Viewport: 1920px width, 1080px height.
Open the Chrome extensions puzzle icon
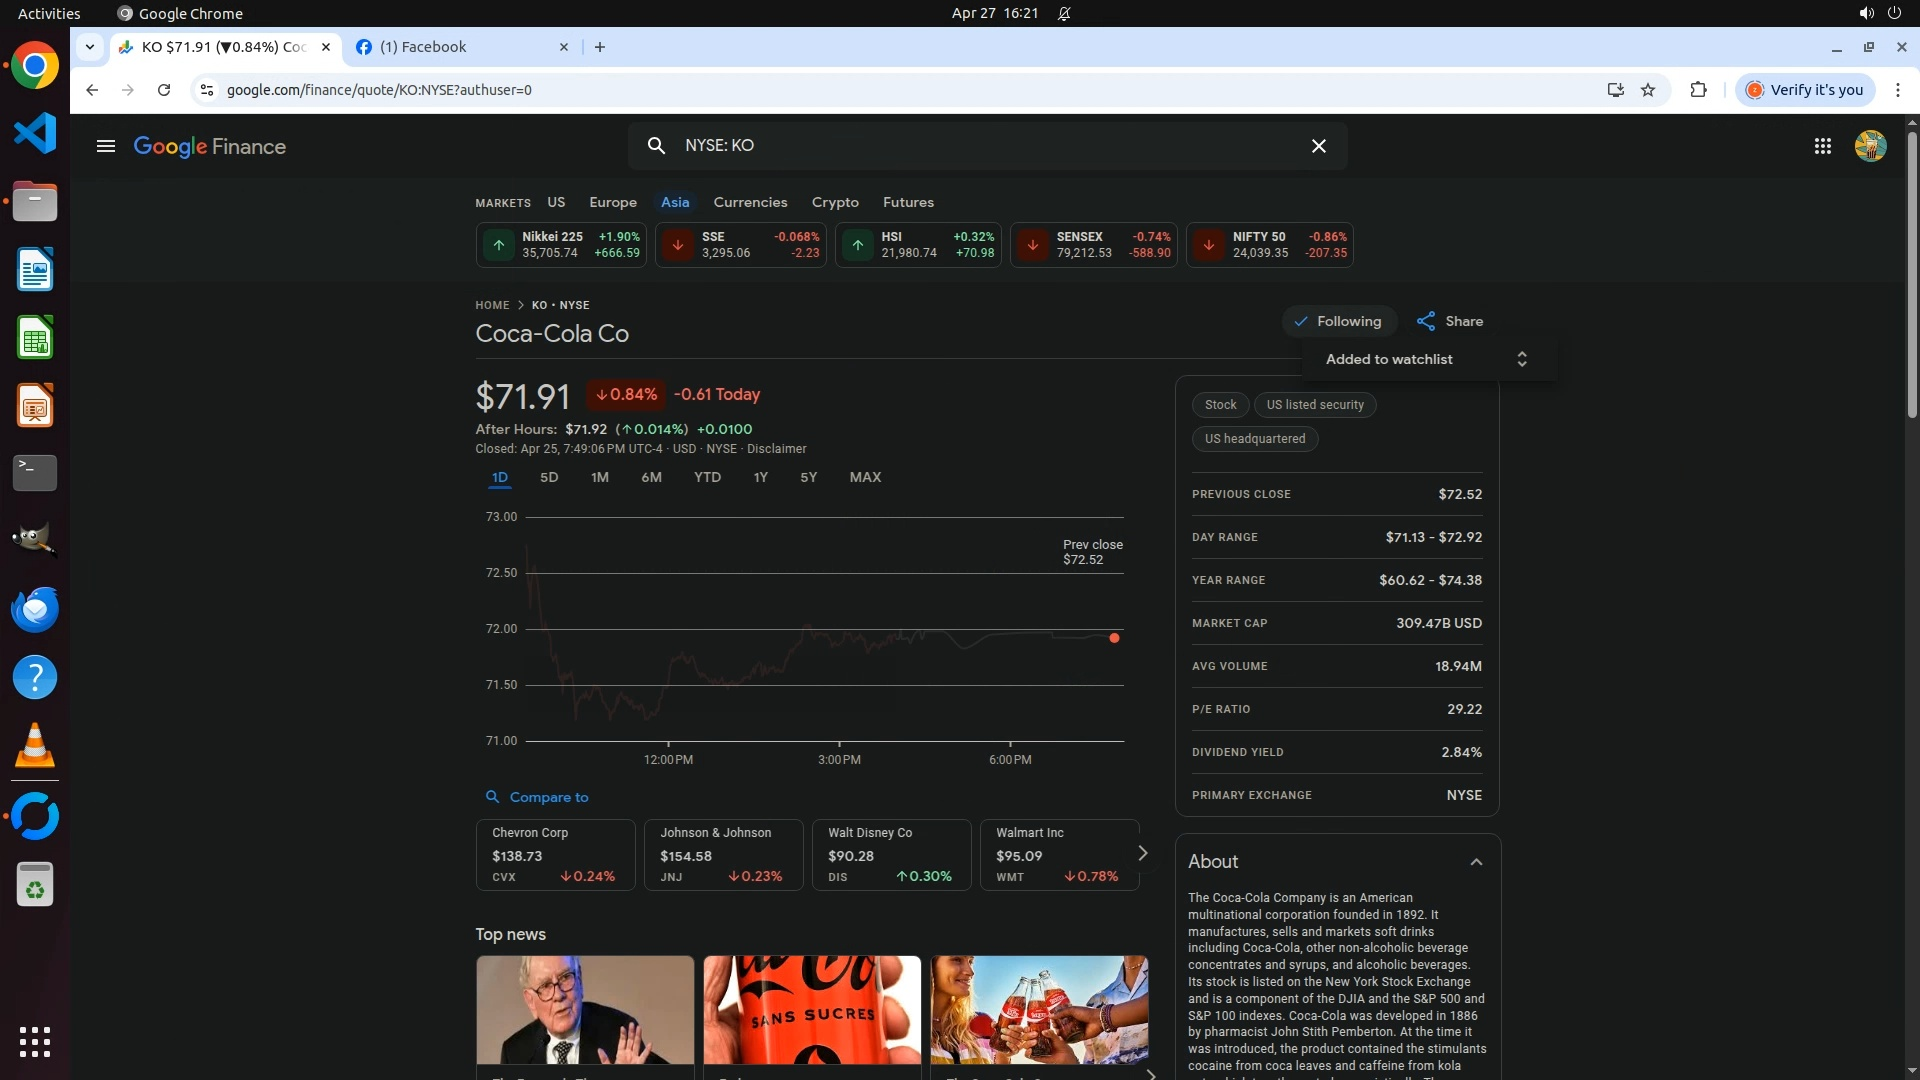[1698, 90]
